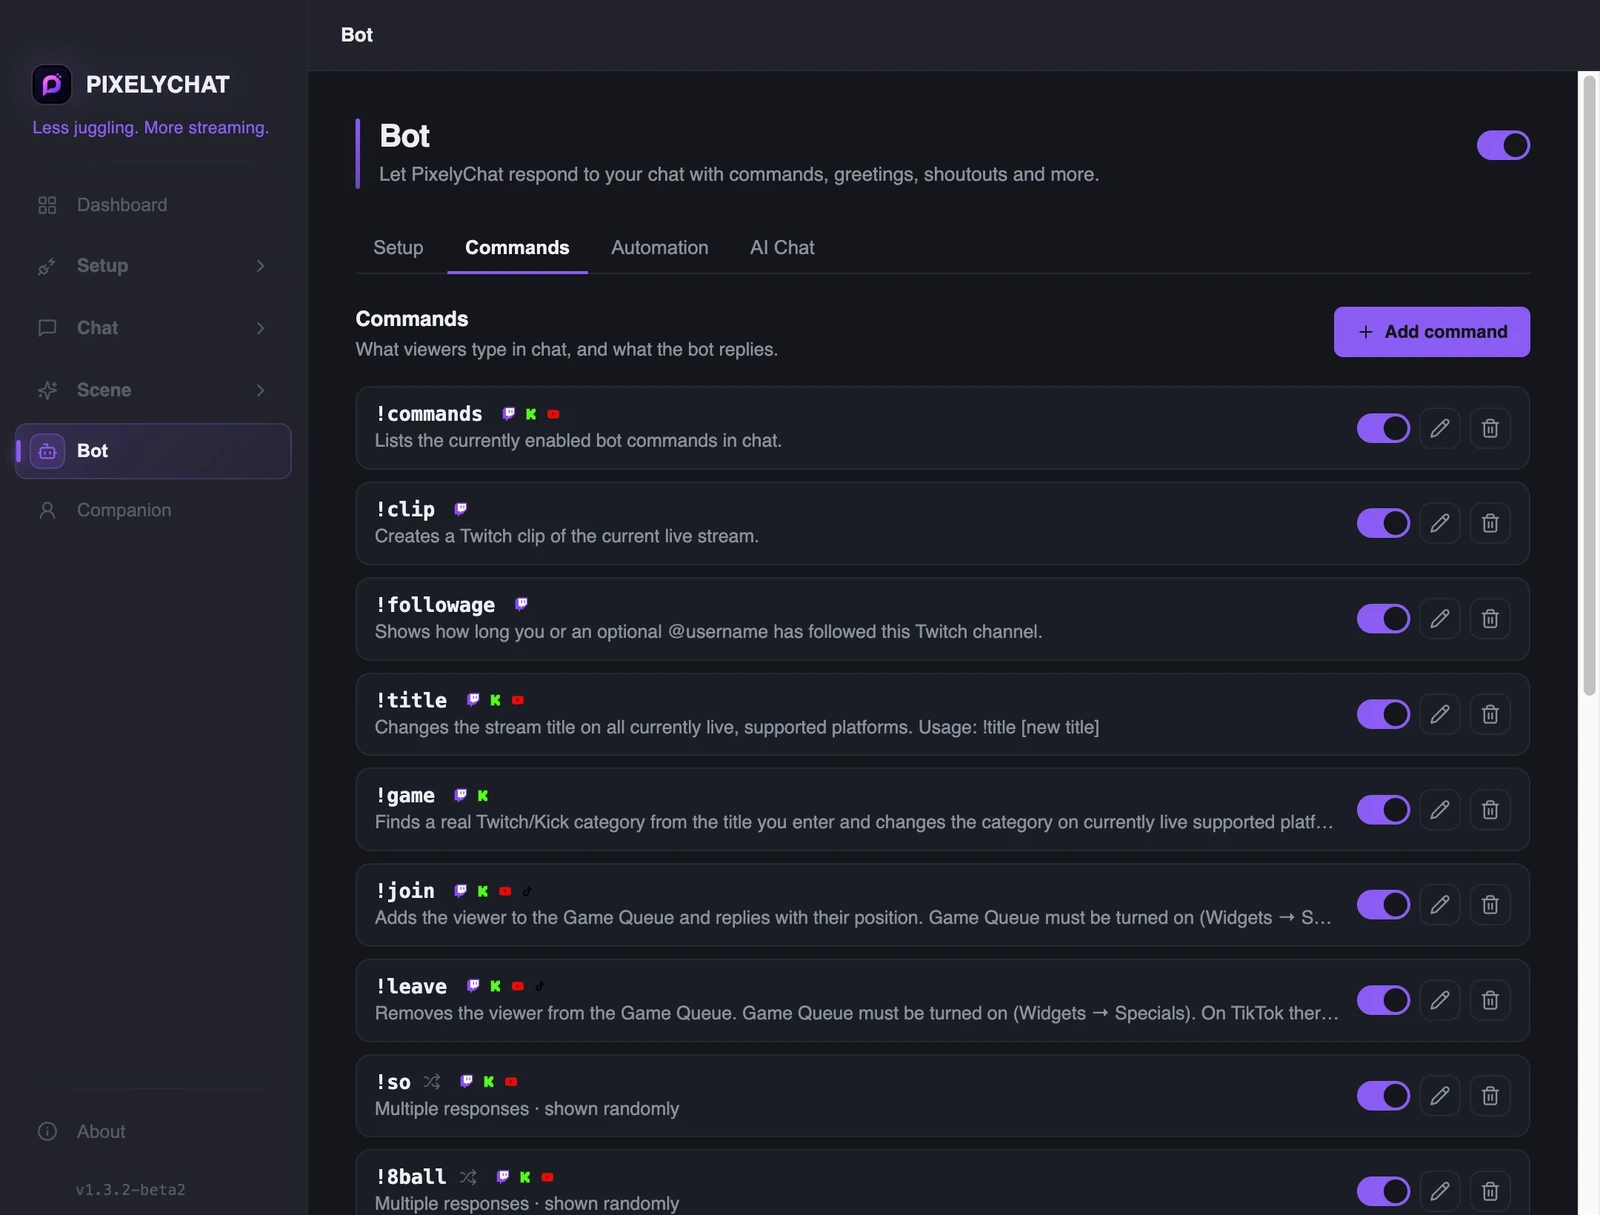Switch to the AI Chat tab
Viewport: 1600px width, 1215px height.
pos(782,248)
